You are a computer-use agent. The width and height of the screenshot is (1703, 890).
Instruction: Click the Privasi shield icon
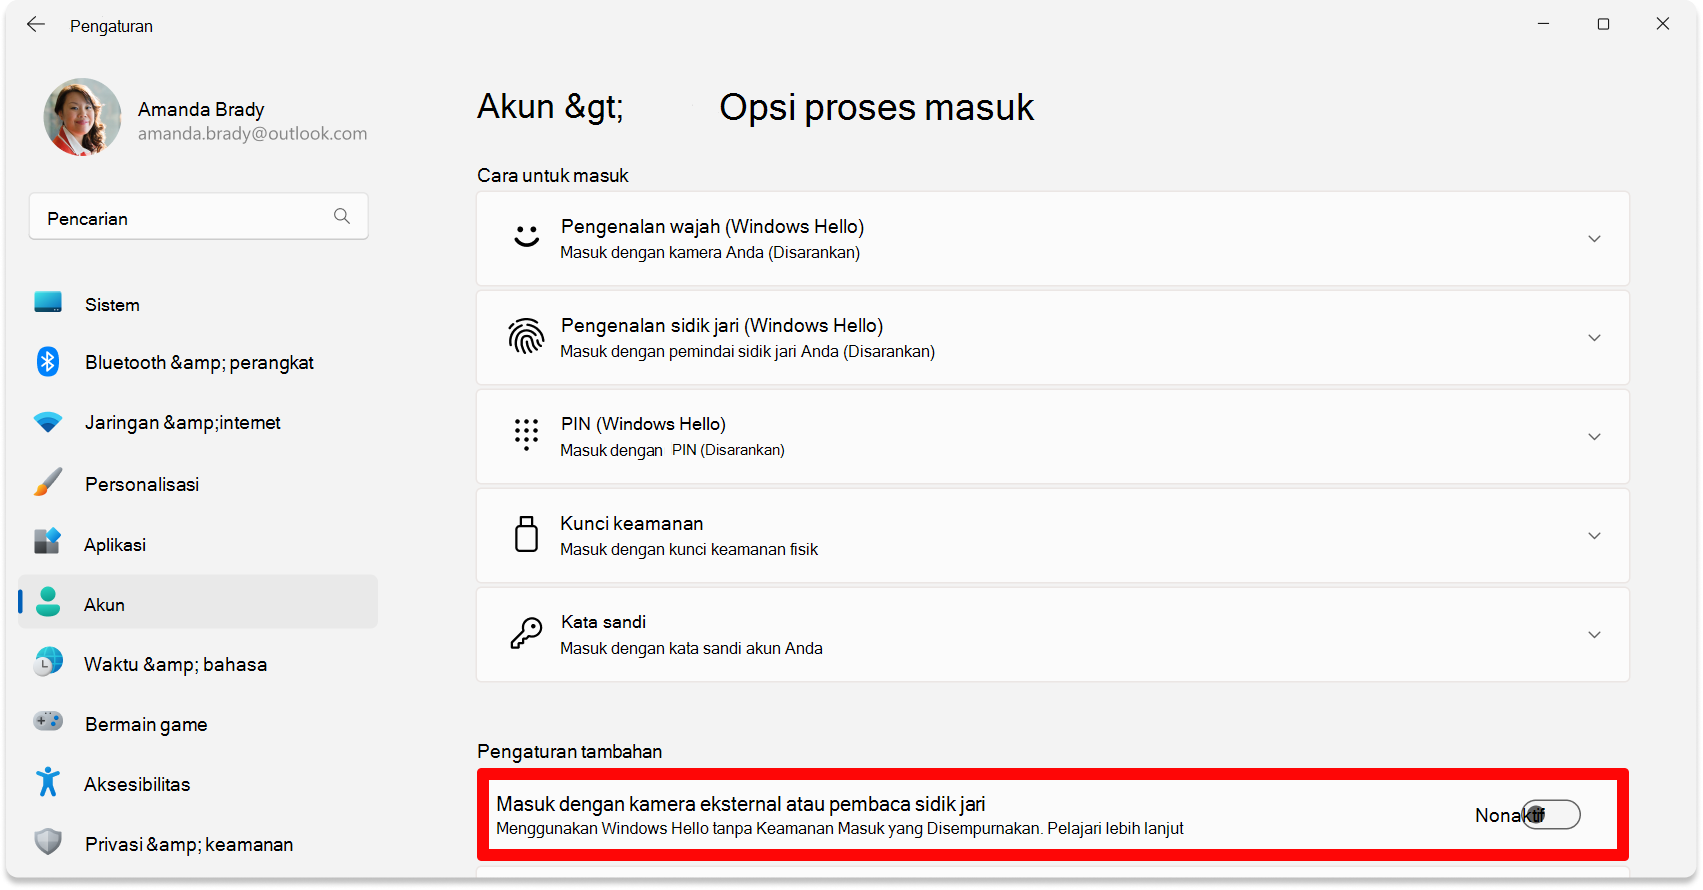[48, 842]
